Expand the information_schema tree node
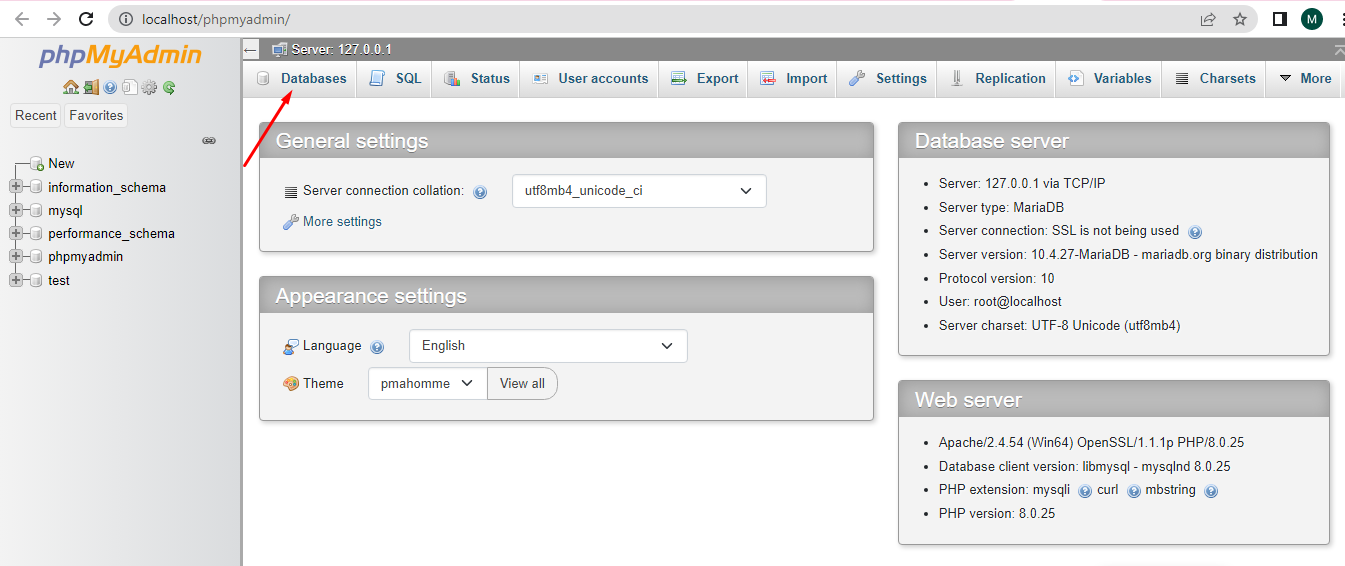The image size is (1345, 566). coord(15,187)
